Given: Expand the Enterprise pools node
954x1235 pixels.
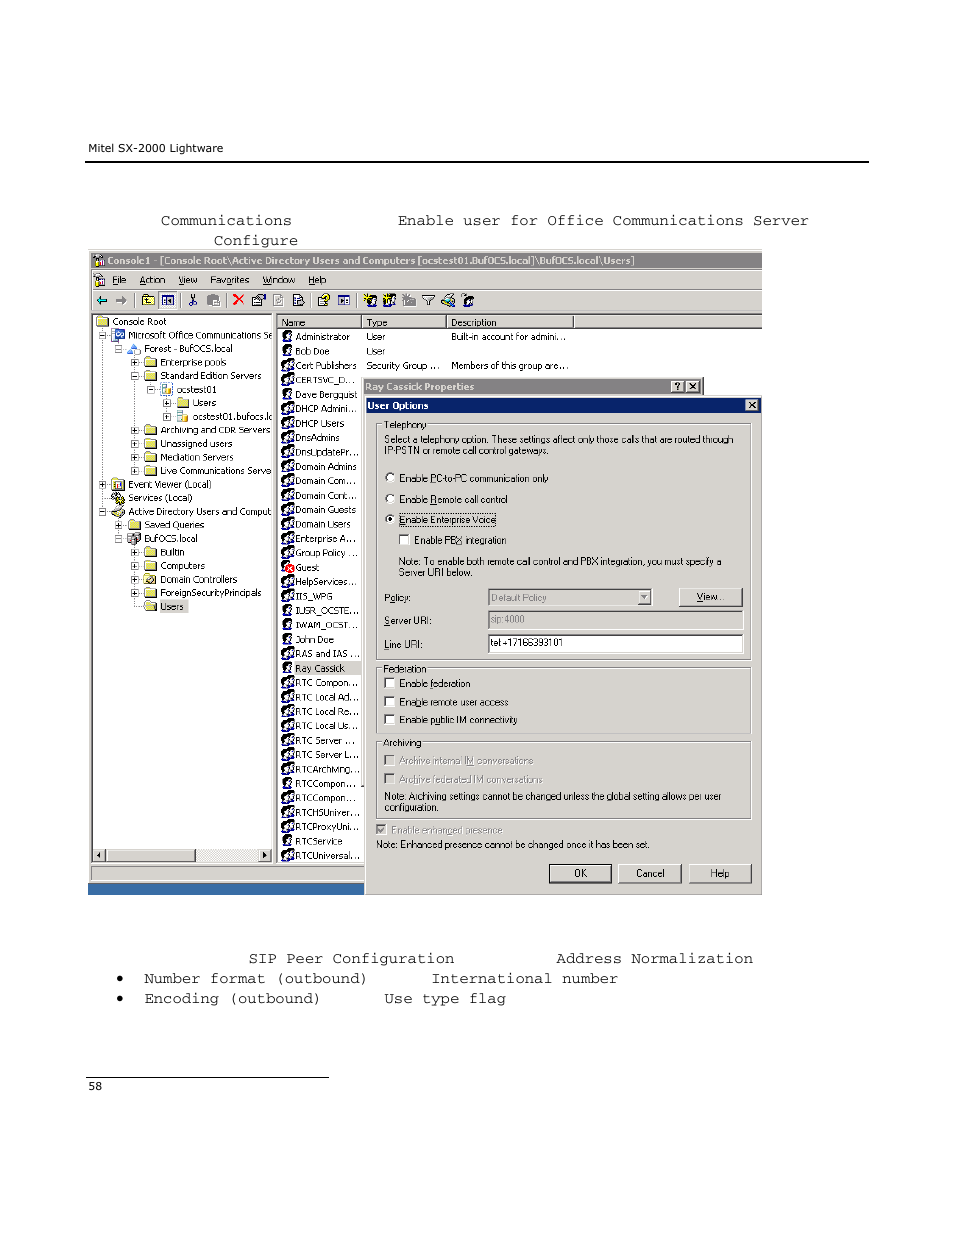Looking at the screenshot, I should [x=135, y=363].
